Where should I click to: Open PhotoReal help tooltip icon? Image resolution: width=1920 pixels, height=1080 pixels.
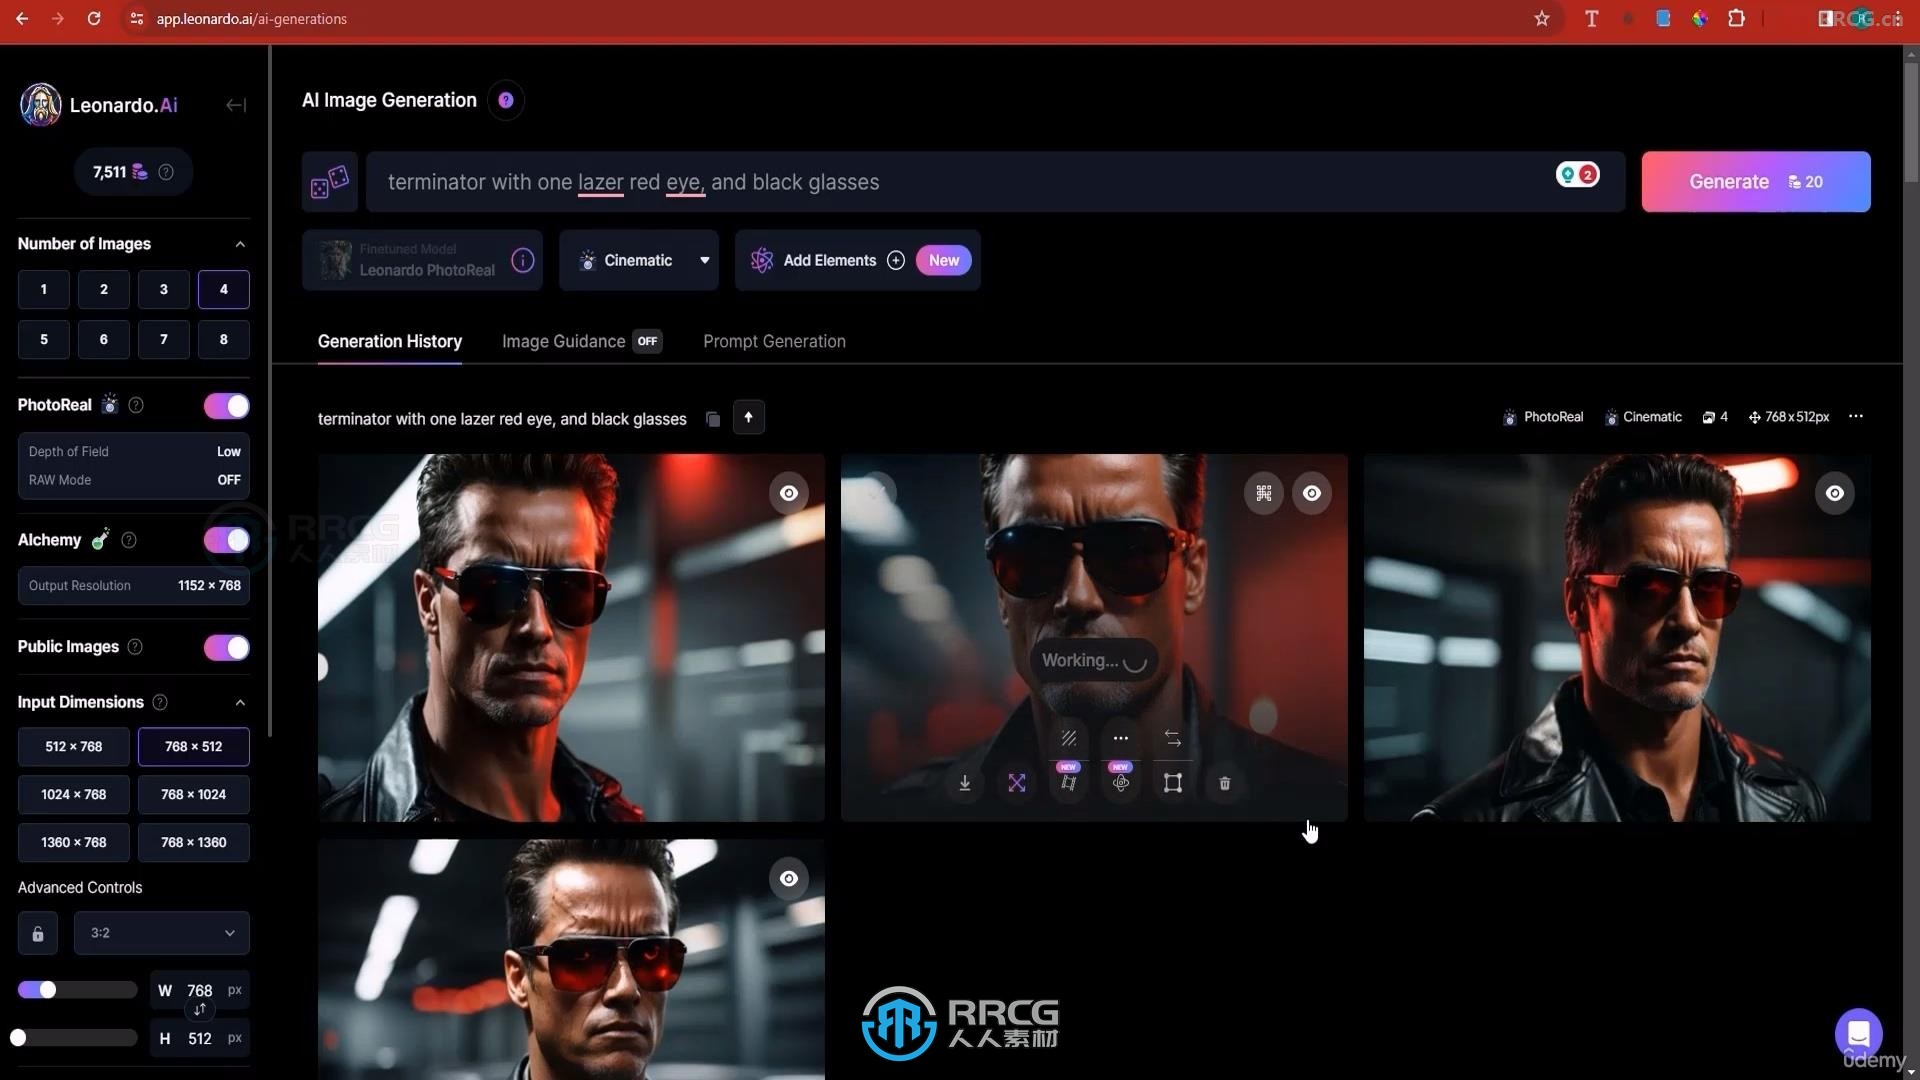pyautogui.click(x=136, y=405)
